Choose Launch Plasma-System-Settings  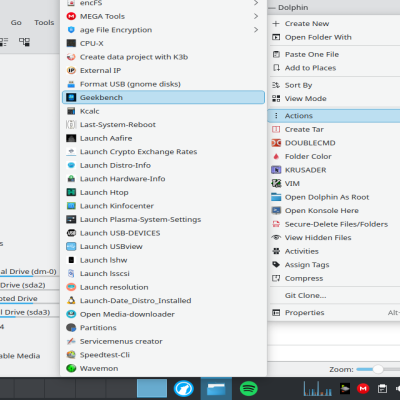[163, 219]
